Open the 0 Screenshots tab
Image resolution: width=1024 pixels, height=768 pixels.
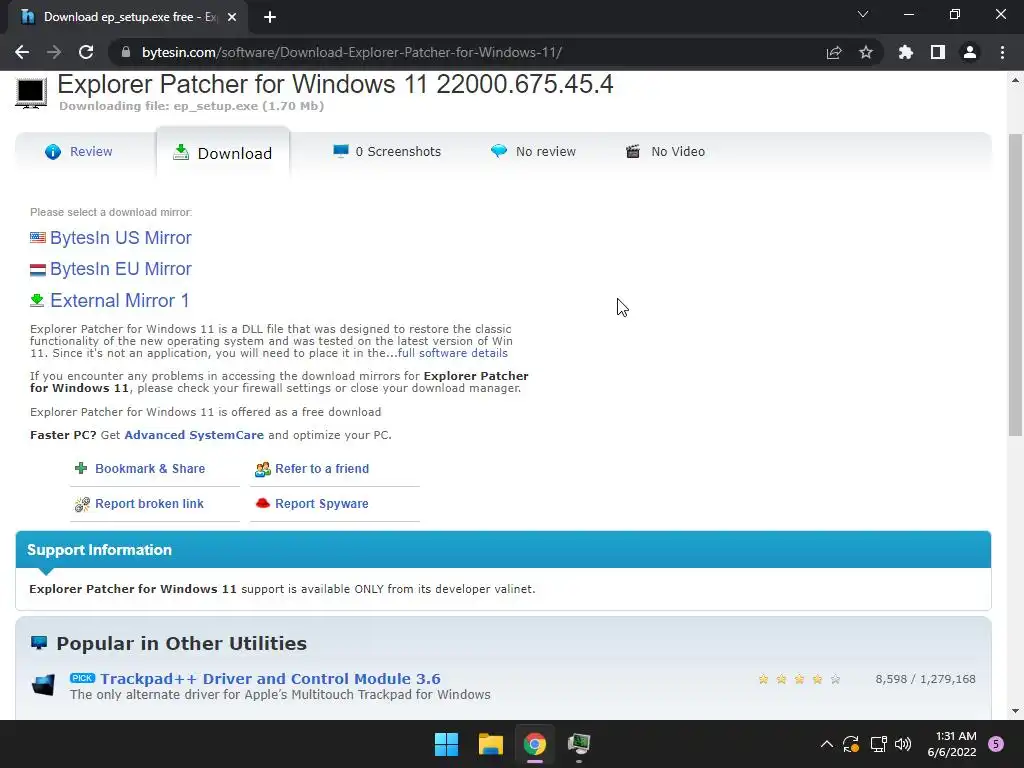point(387,152)
